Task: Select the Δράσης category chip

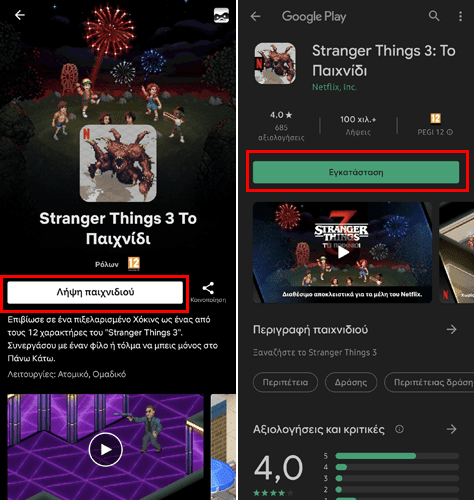Action: tap(351, 382)
